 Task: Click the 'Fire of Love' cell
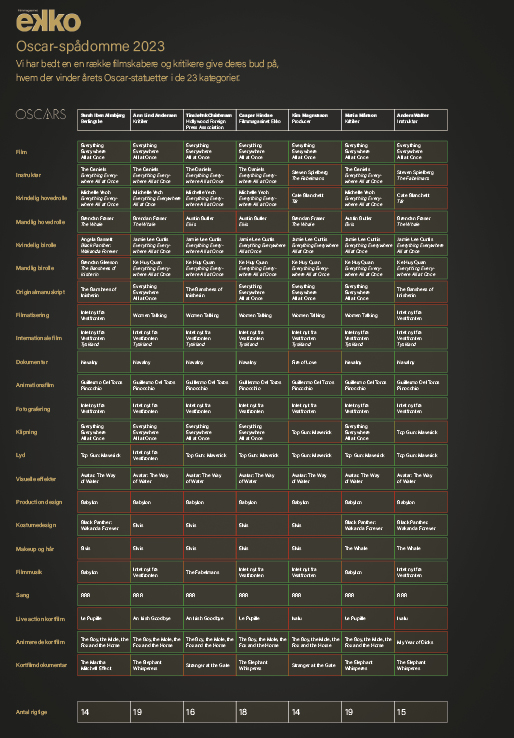315,362
